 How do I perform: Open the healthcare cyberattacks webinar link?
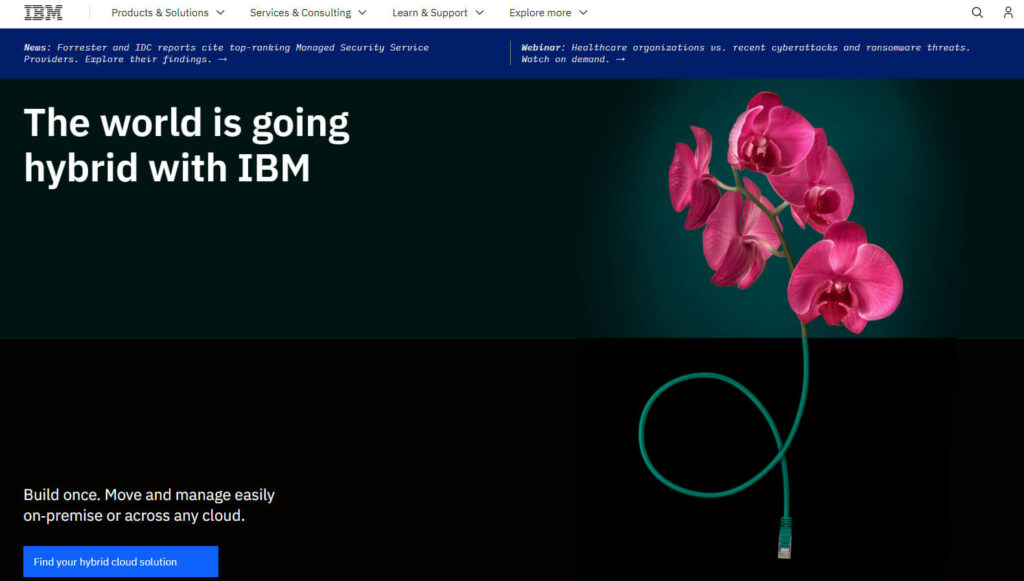[745, 53]
